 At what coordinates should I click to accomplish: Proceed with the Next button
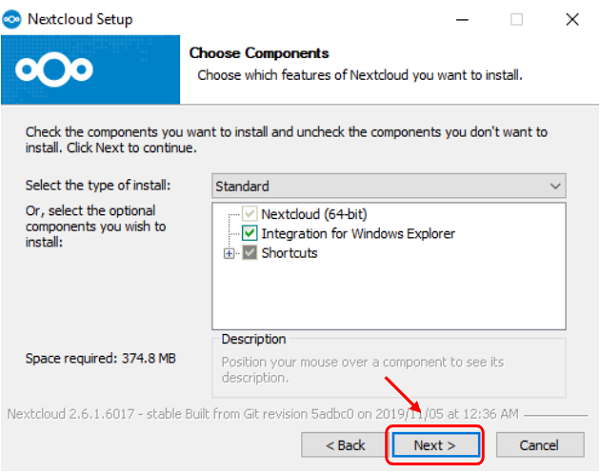(435, 443)
